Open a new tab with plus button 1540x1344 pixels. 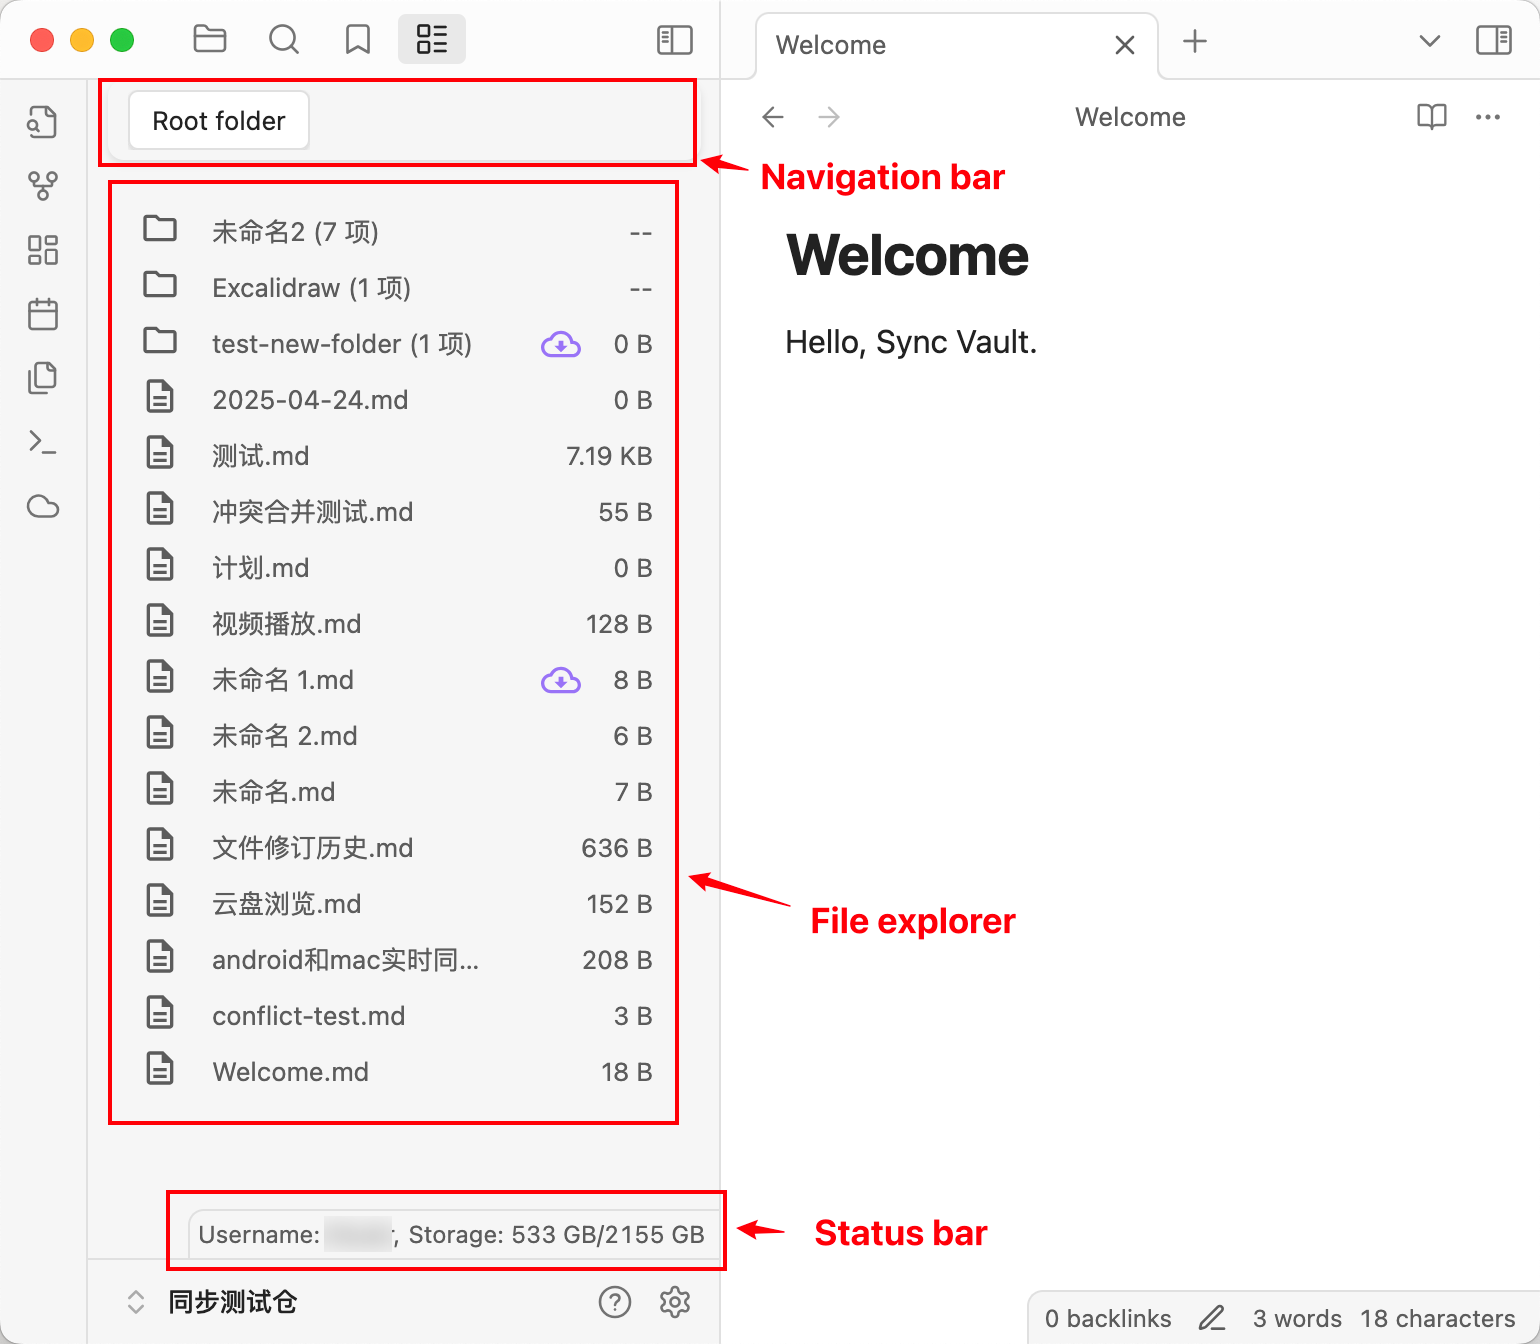click(1194, 41)
